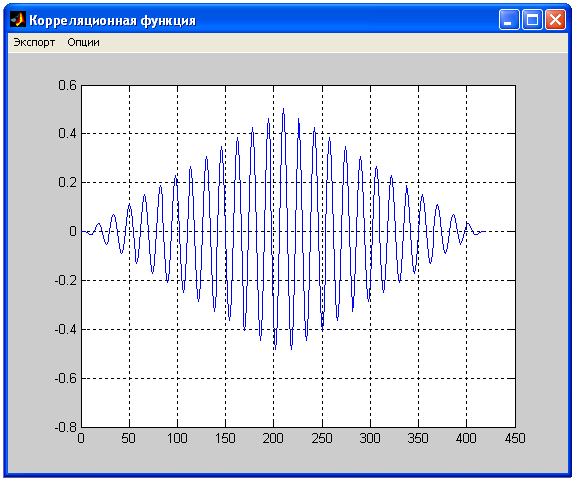Click the y-axis label 0.6
The image size is (575, 480).
[x=67, y=85]
